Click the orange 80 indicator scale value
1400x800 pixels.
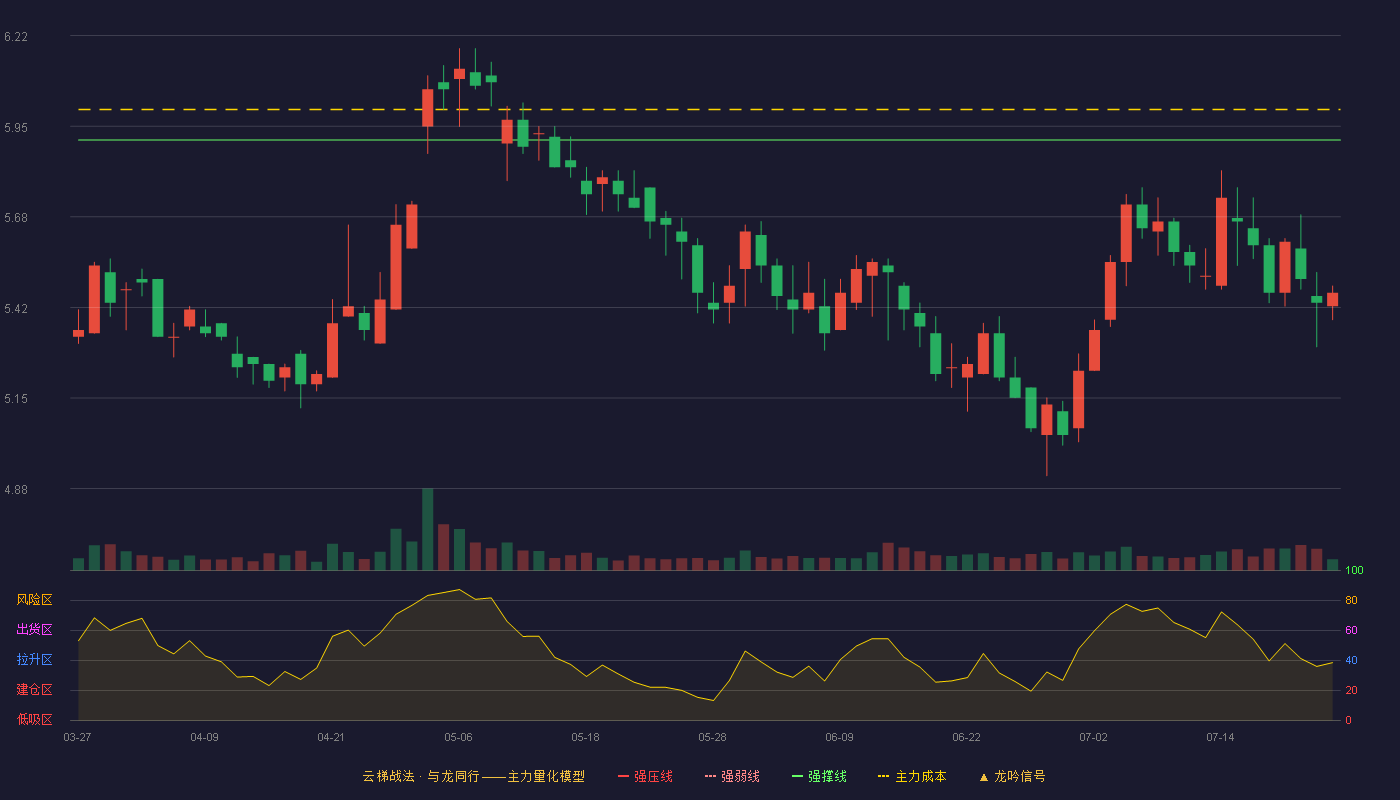coord(1351,600)
